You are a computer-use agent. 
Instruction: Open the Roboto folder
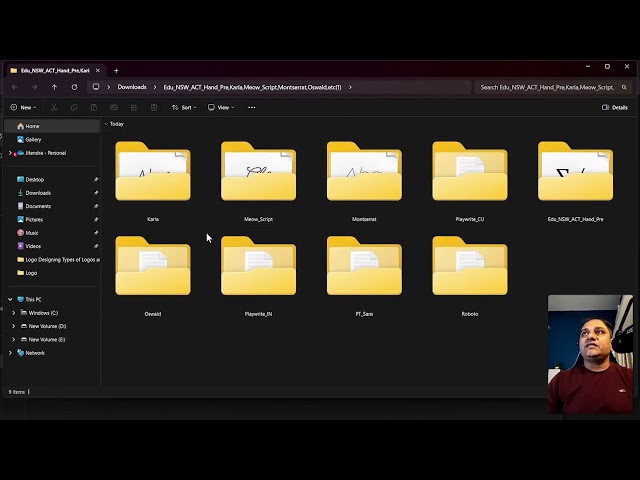(x=470, y=266)
